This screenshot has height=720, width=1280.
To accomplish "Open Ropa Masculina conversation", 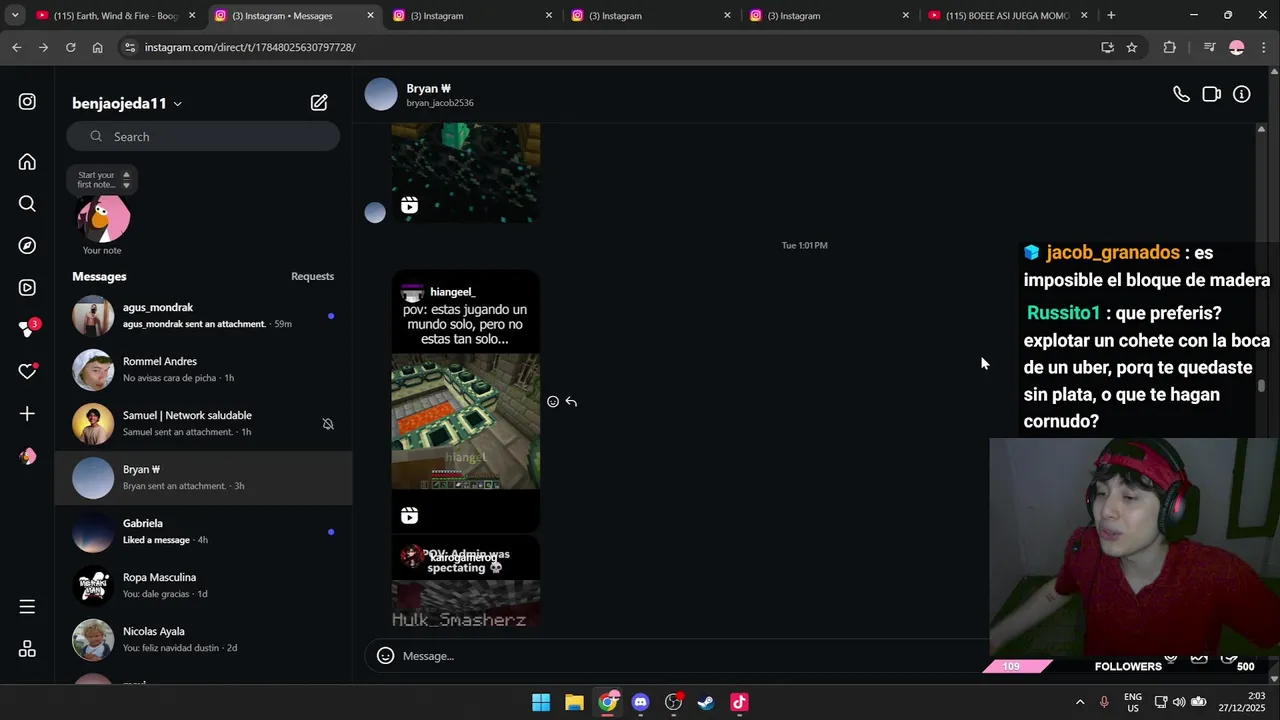I will pos(203,586).
